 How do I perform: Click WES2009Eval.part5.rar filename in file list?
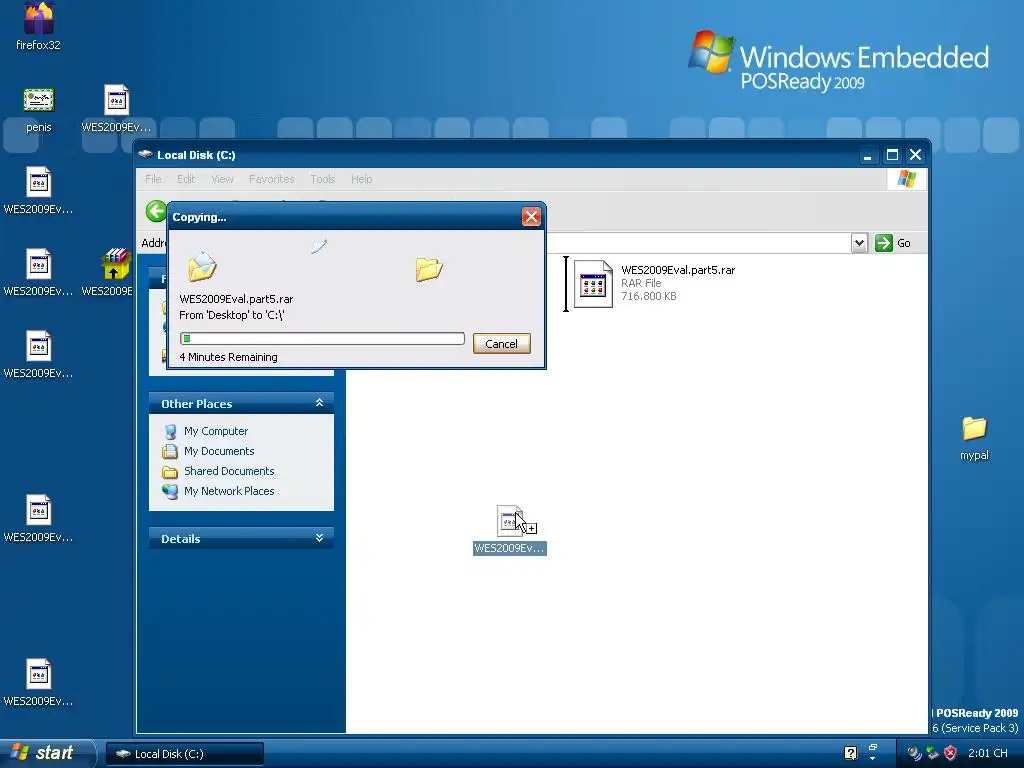(678, 270)
